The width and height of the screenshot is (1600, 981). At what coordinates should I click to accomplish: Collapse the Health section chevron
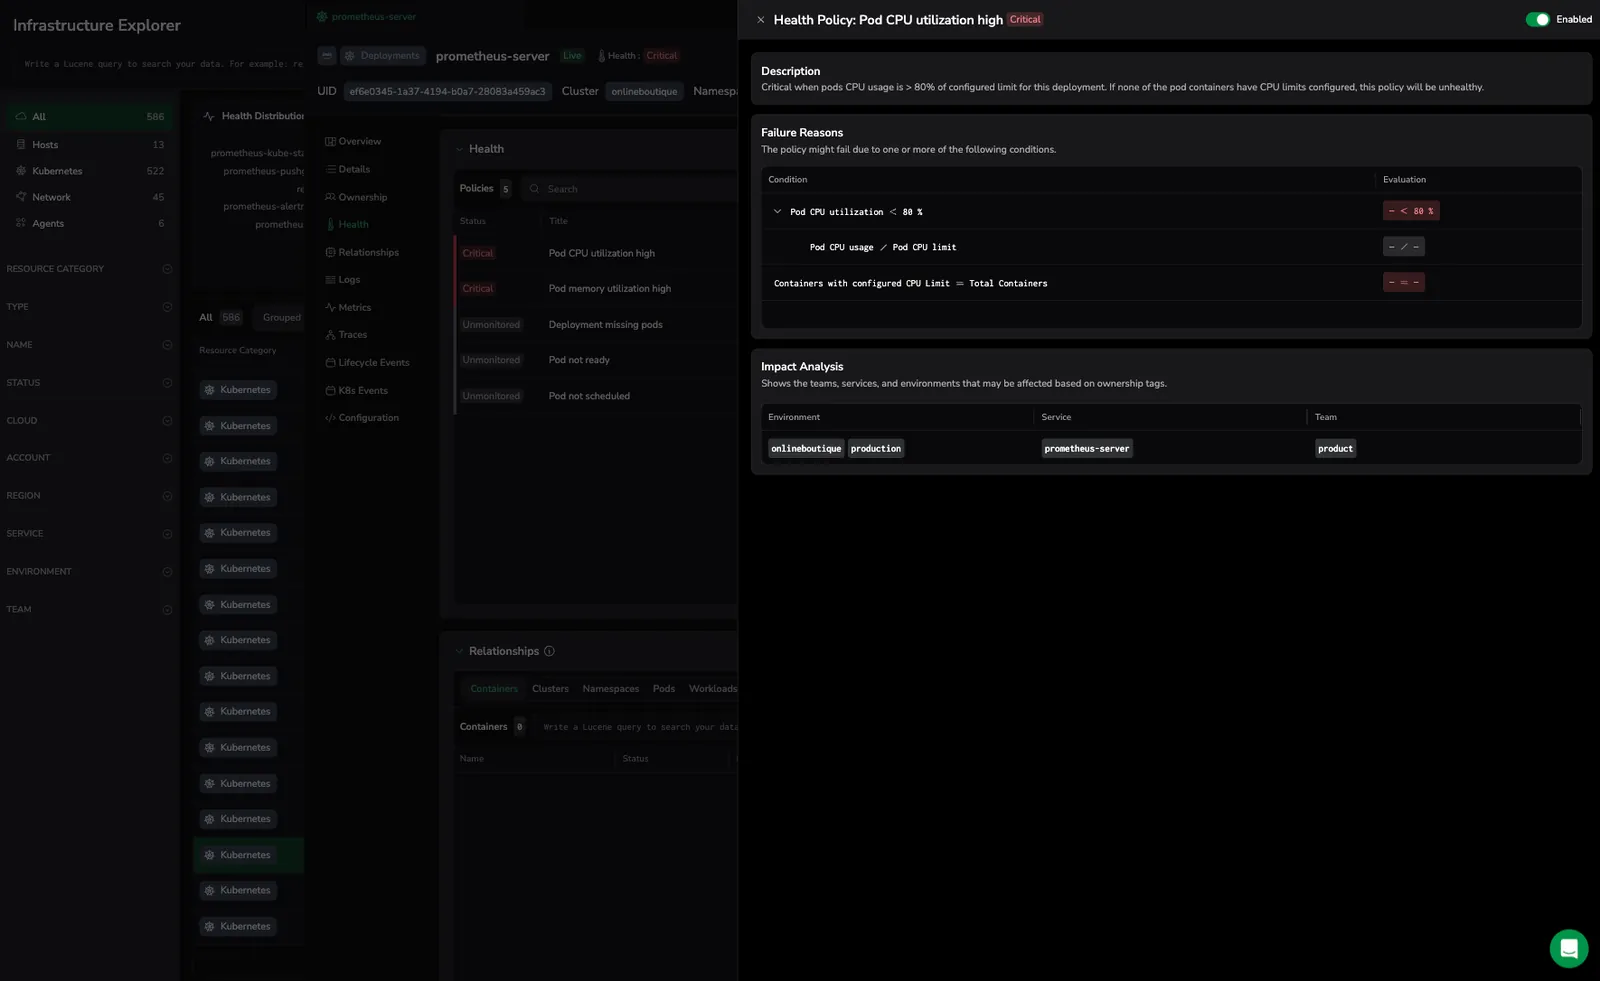point(460,150)
